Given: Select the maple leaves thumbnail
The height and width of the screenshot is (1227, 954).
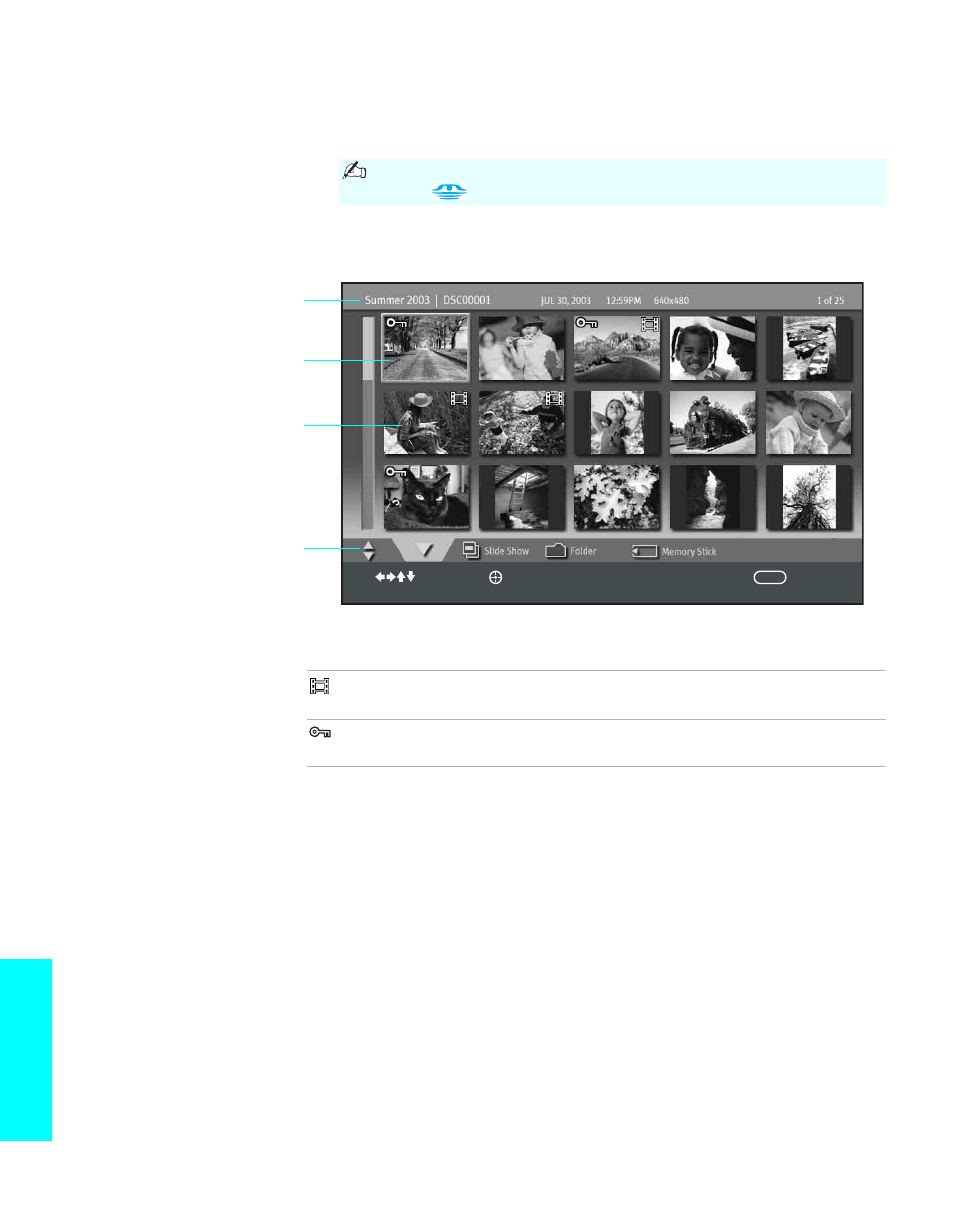Looking at the screenshot, I should (617, 497).
